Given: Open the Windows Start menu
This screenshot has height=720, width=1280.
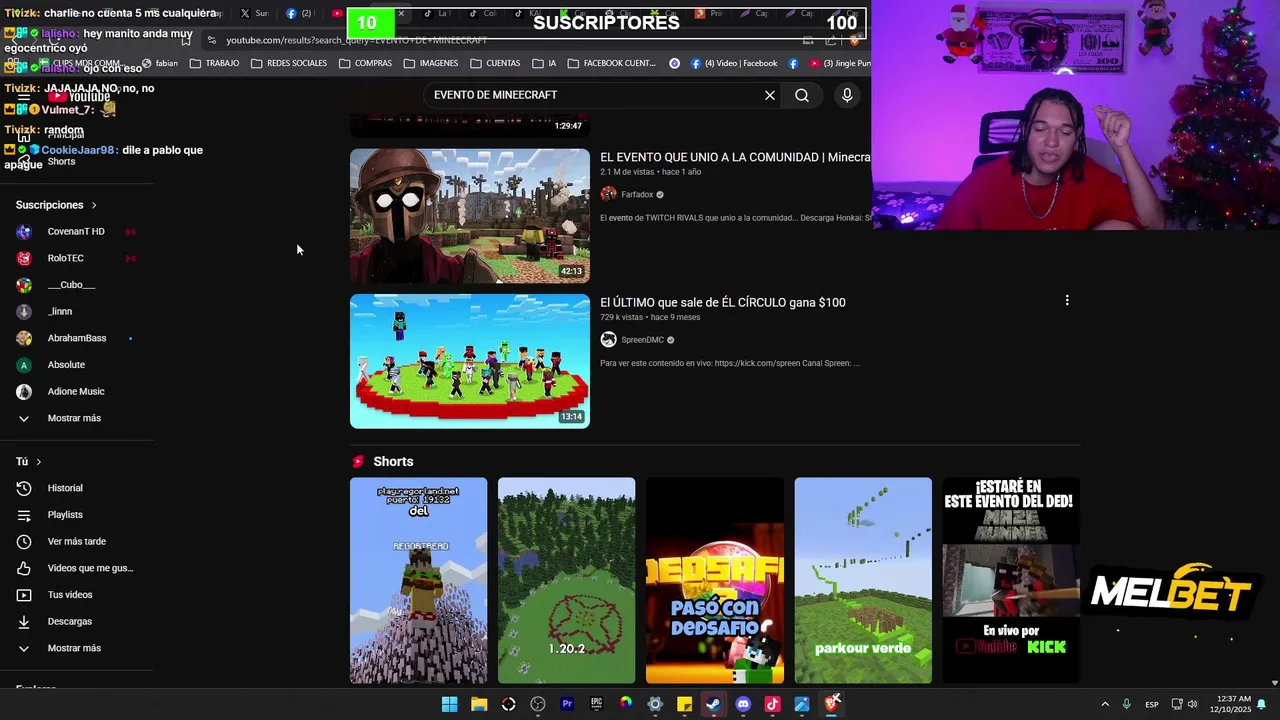Looking at the screenshot, I should click(x=450, y=704).
